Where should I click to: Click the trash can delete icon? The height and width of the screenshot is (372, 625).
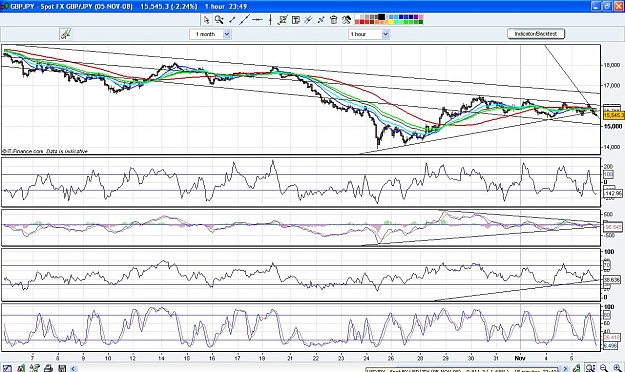point(334,20)
